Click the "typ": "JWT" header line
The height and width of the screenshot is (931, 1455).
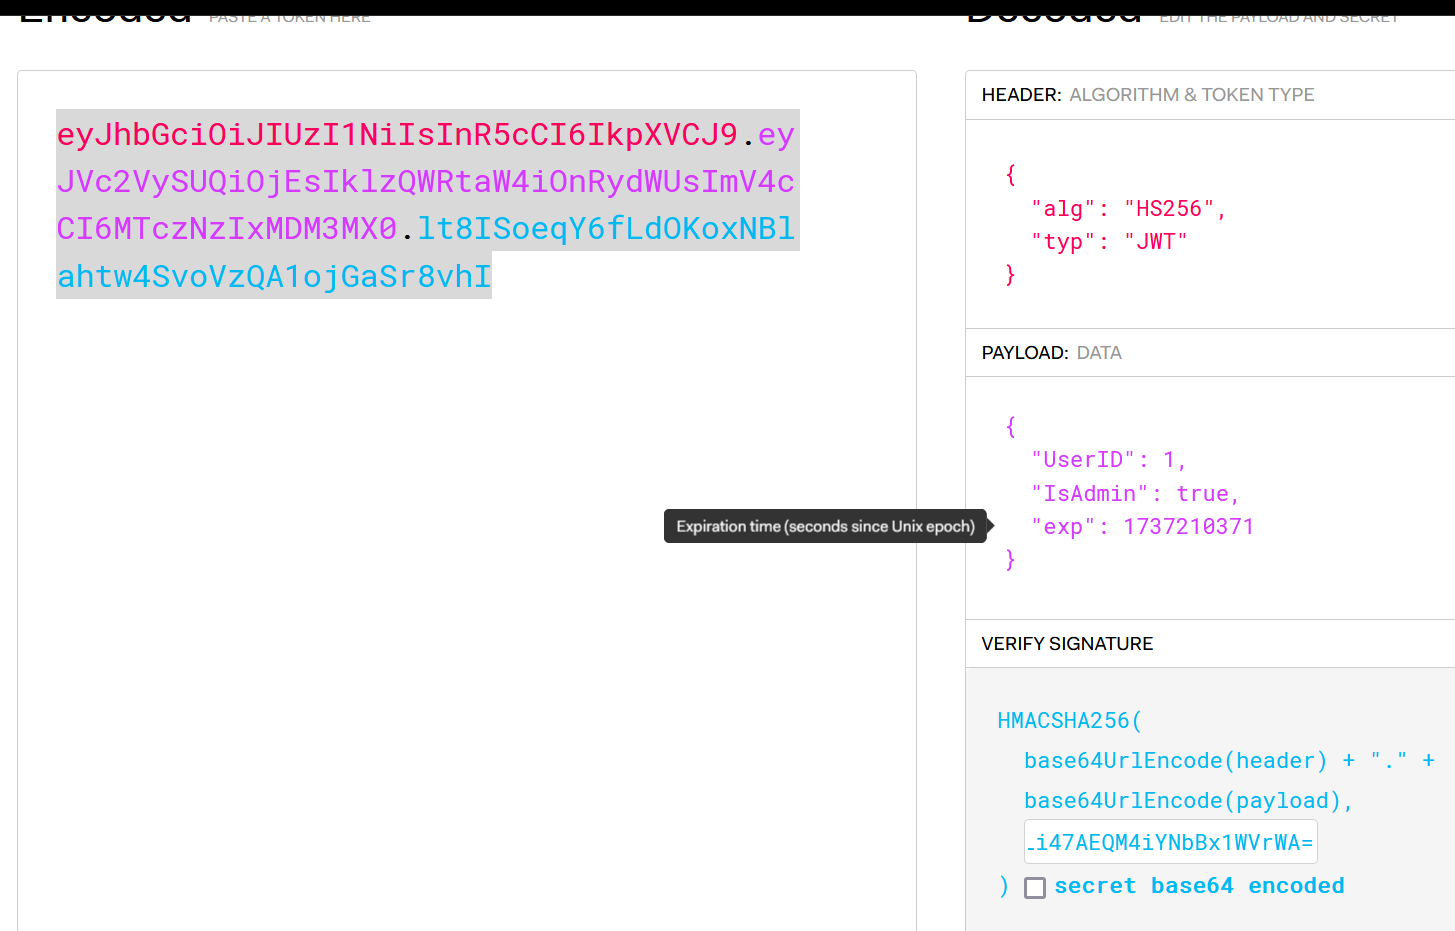click(1109, 242)
